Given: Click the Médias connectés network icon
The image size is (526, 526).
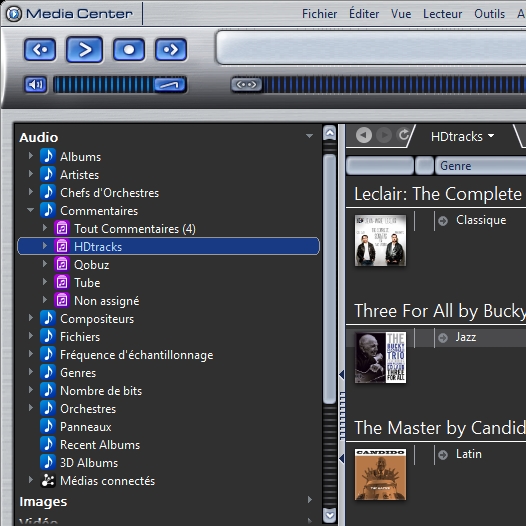Looking at the screenshot, I should (48, 480).
